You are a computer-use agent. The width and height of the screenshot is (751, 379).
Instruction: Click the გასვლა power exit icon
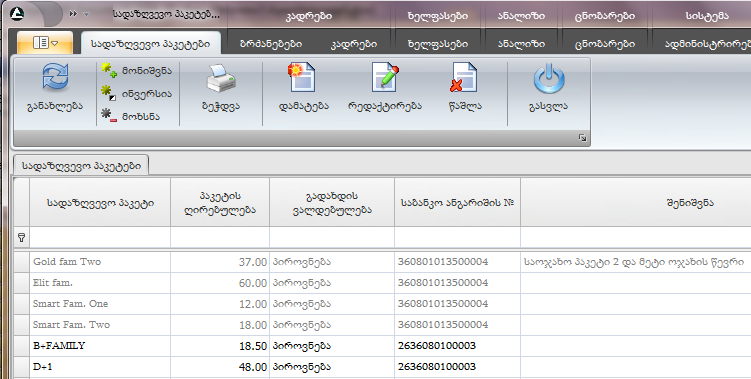tap(549, 79)
